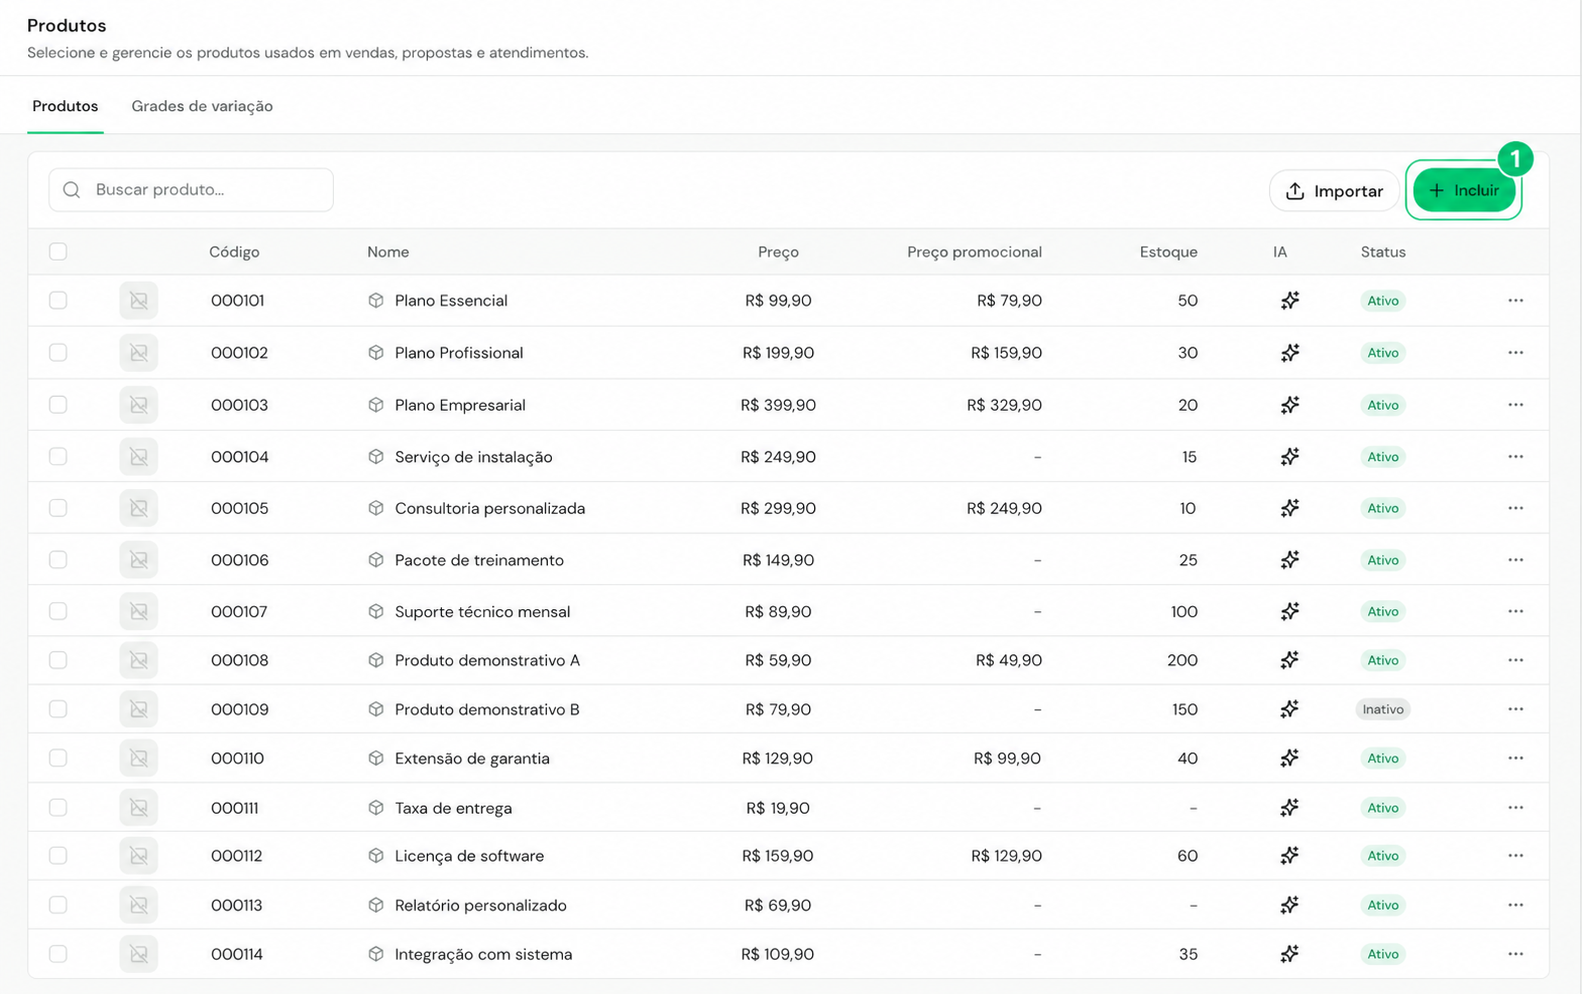
Task: Open the three-dot menu for Pacote de treinamento
Action: pos(1516,560)
